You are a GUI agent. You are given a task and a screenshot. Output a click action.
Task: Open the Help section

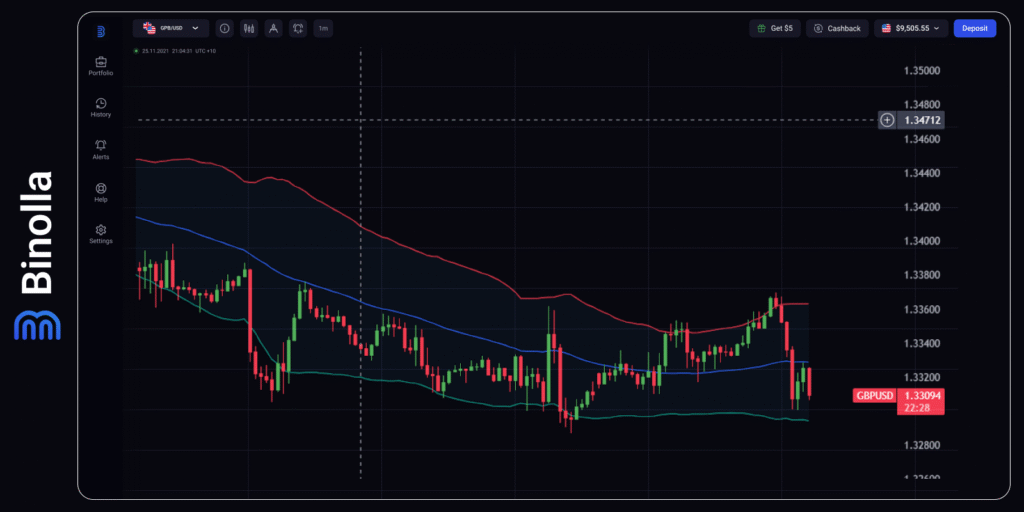[101, 193]
